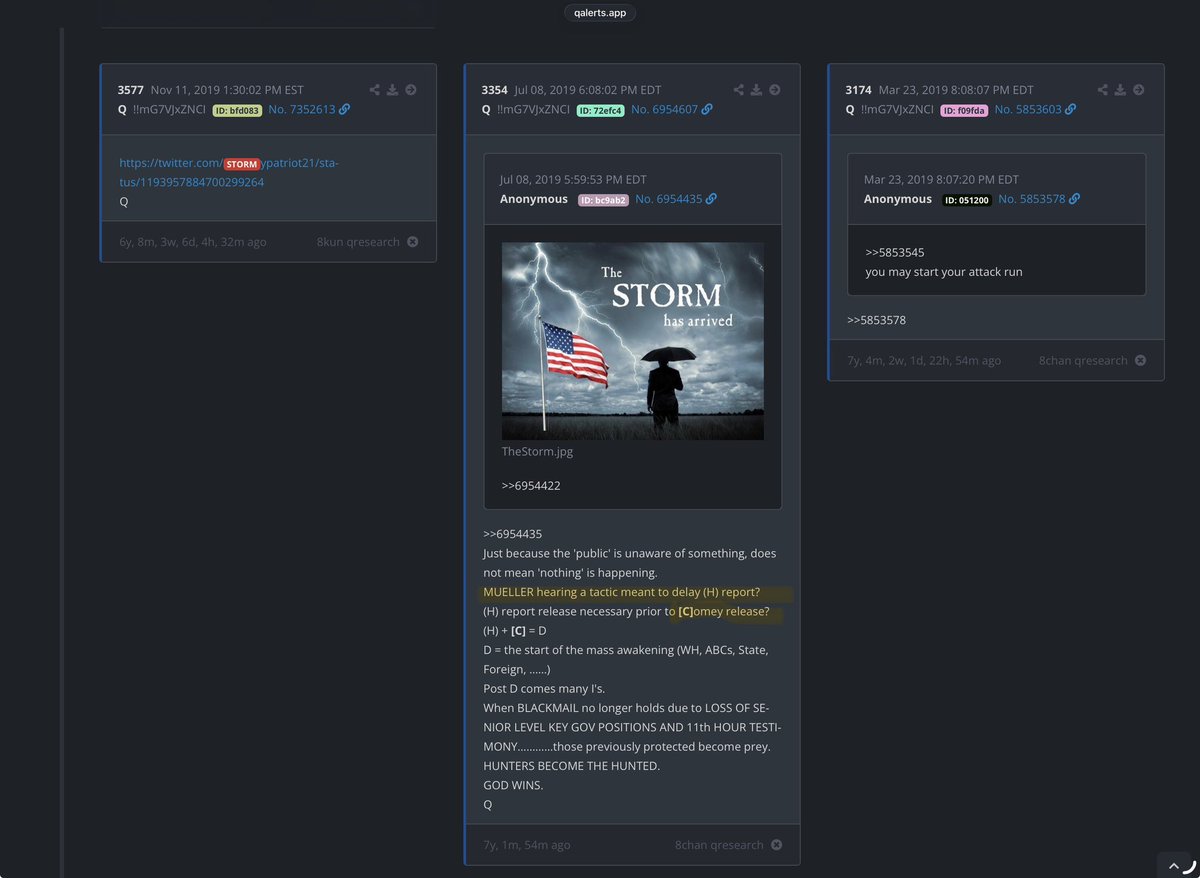This screenshot has height=878, width=1200.
Task: Open the twitter.com status link in post 3577
Action: click(x=228, y=172)
